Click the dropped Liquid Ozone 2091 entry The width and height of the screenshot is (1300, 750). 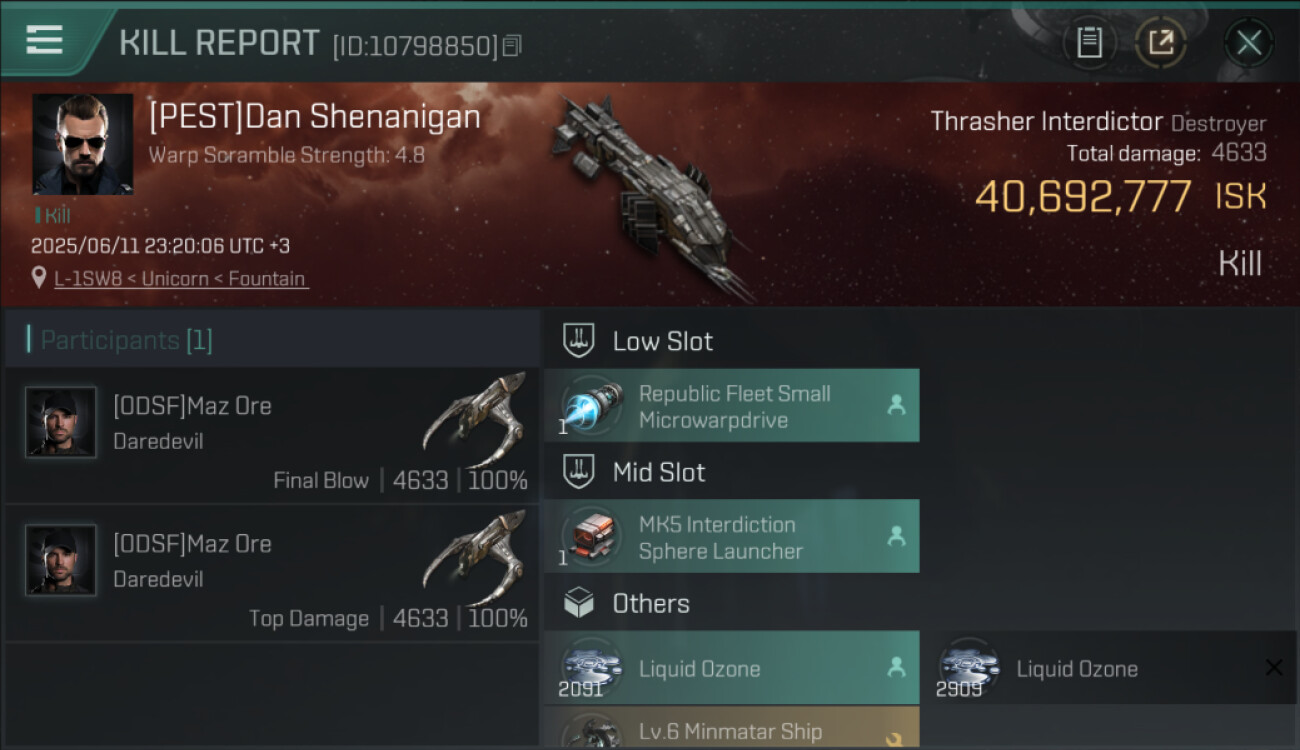pyautogui.click(x=731, y=668)
